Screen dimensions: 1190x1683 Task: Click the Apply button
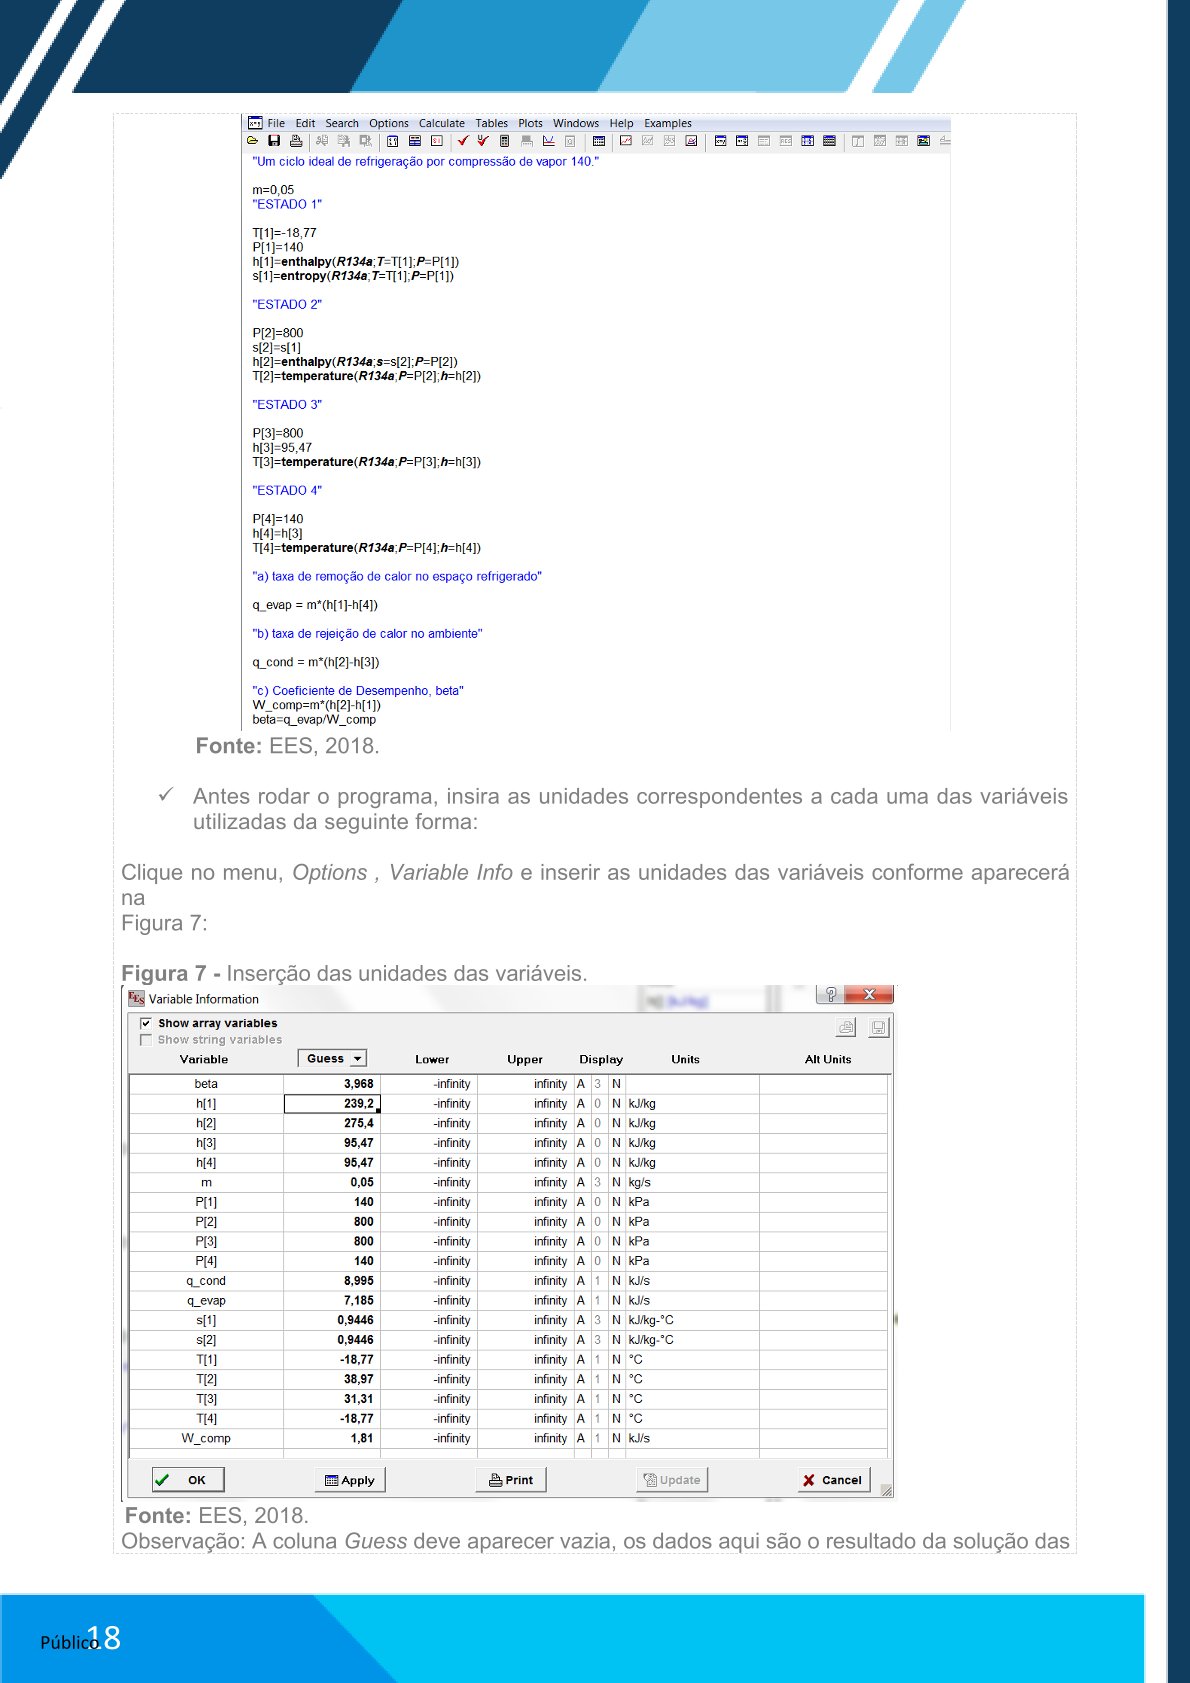[x=350, y=1480]
